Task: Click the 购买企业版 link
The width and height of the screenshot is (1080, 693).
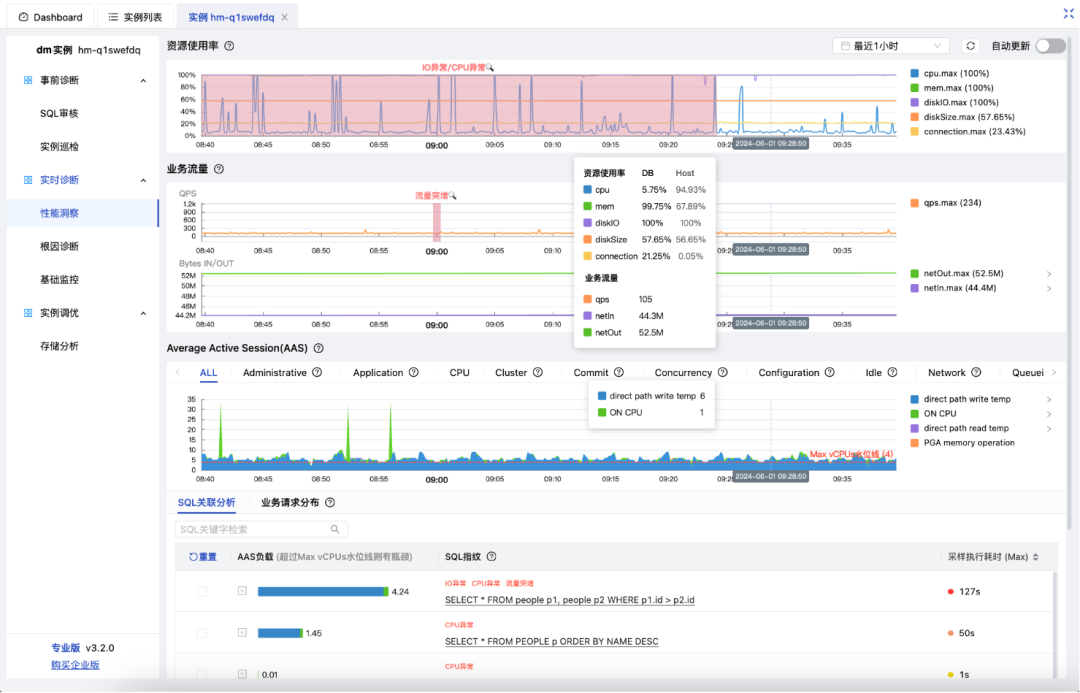Action: (75, 665)
